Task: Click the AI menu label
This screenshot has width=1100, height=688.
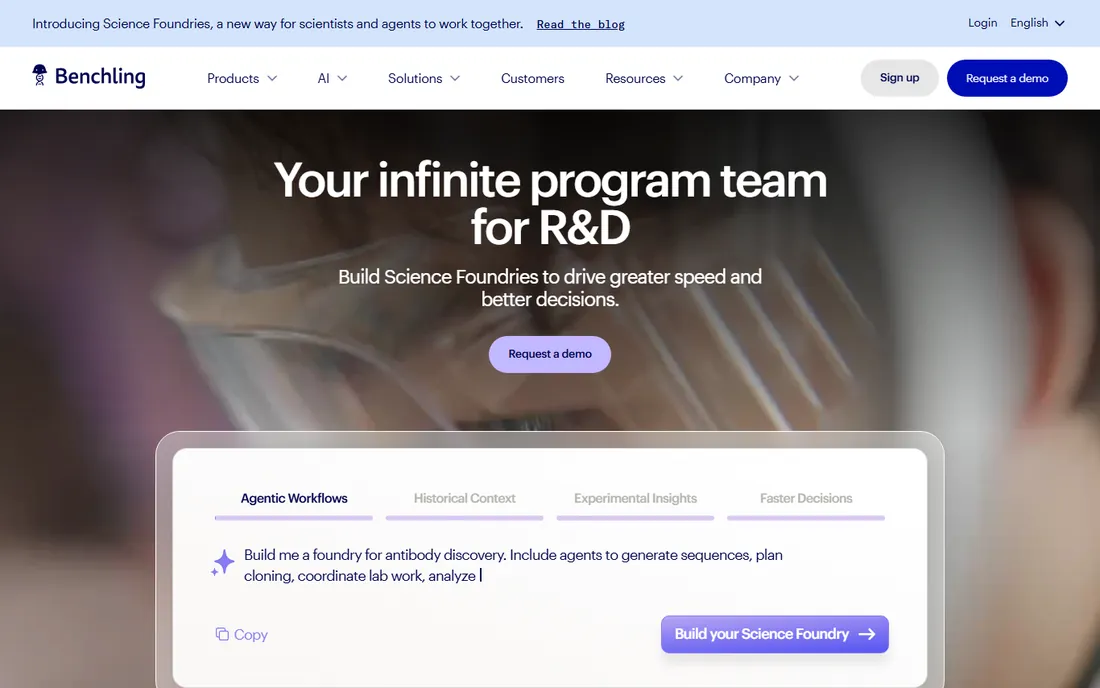Action: click(323, 79)
